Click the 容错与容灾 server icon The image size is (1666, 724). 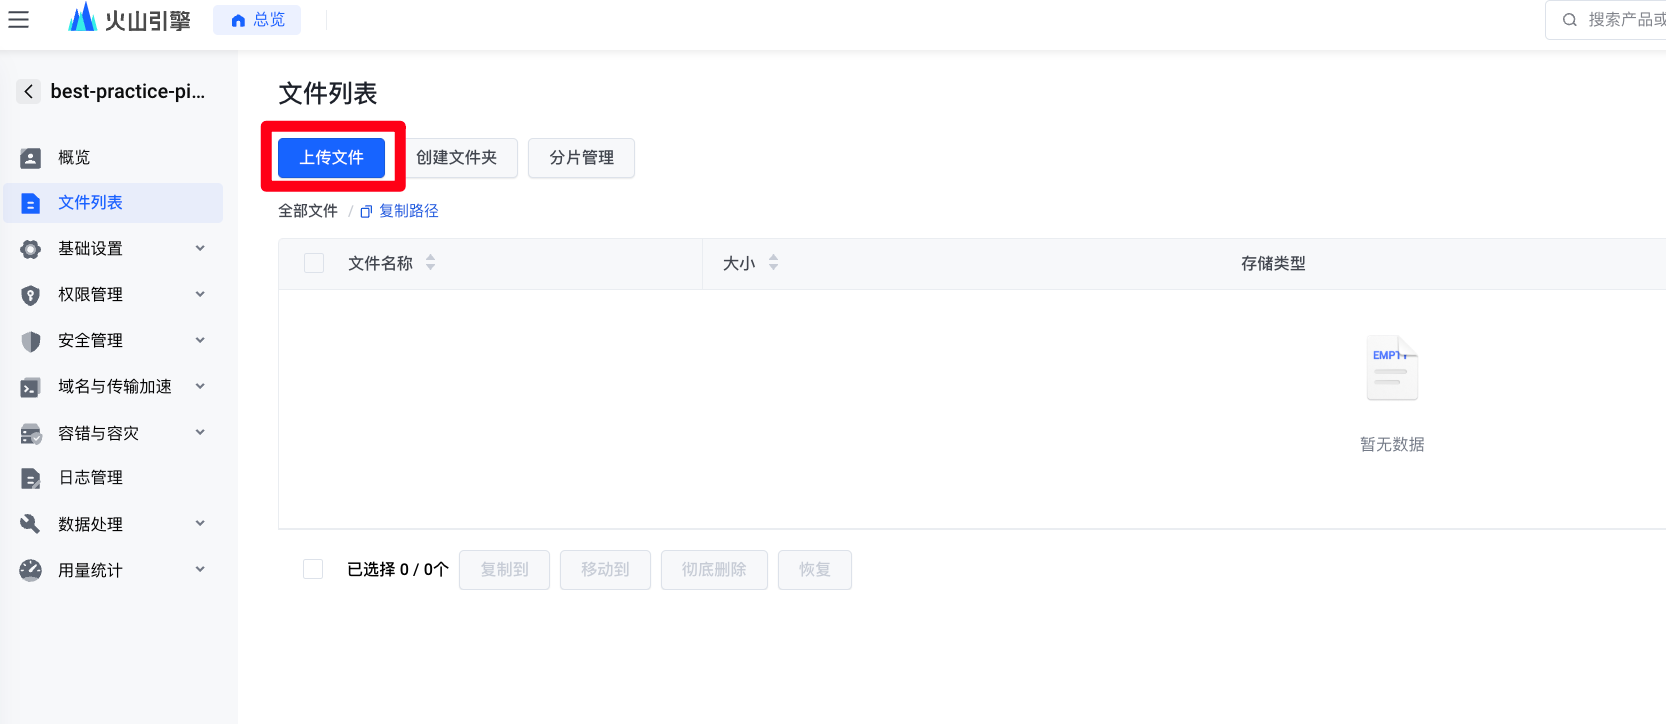[x=31, y=434]
